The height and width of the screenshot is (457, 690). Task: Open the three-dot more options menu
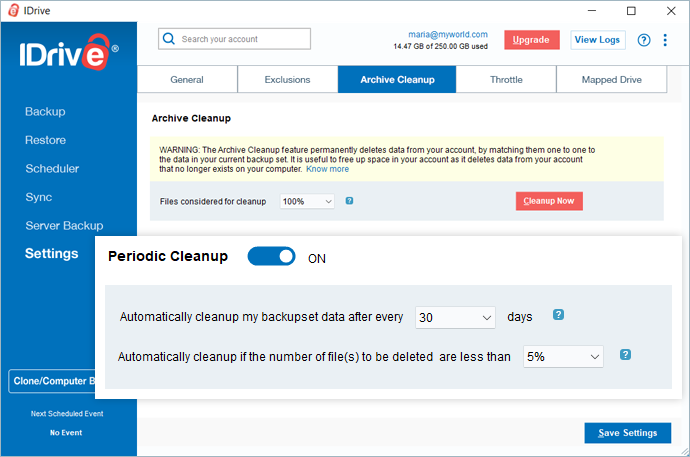pyautogui.click(x=665, y=40)
